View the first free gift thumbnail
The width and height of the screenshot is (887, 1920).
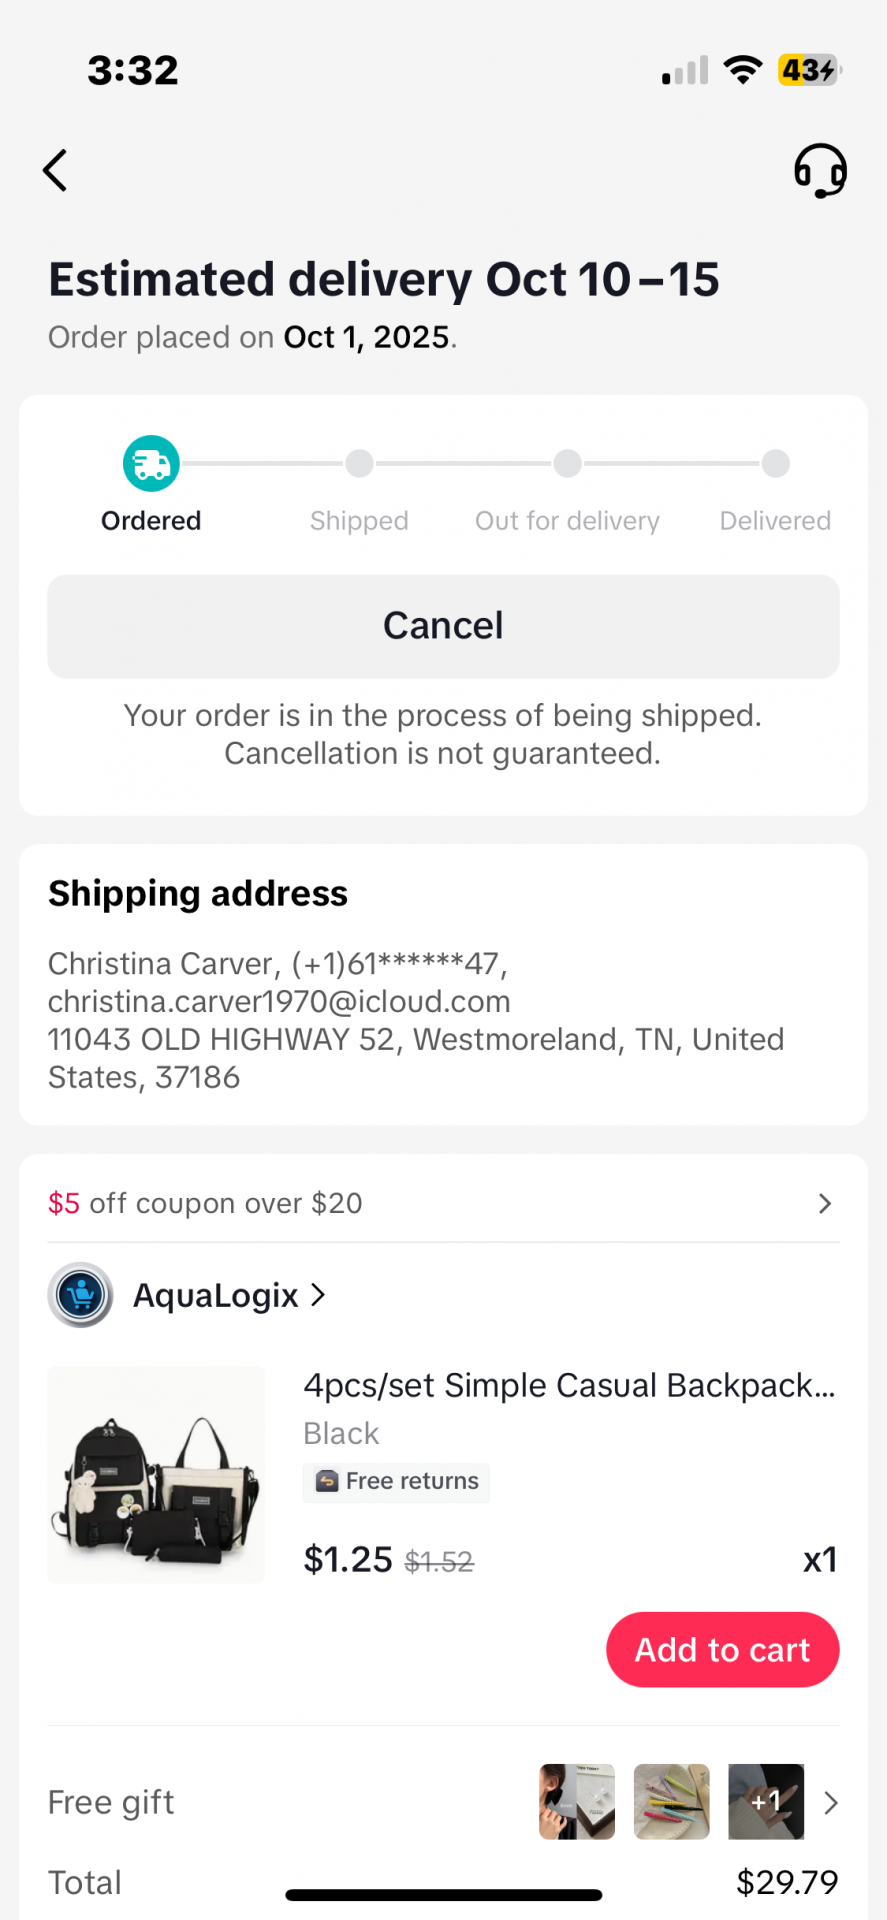pos(577,1802)
